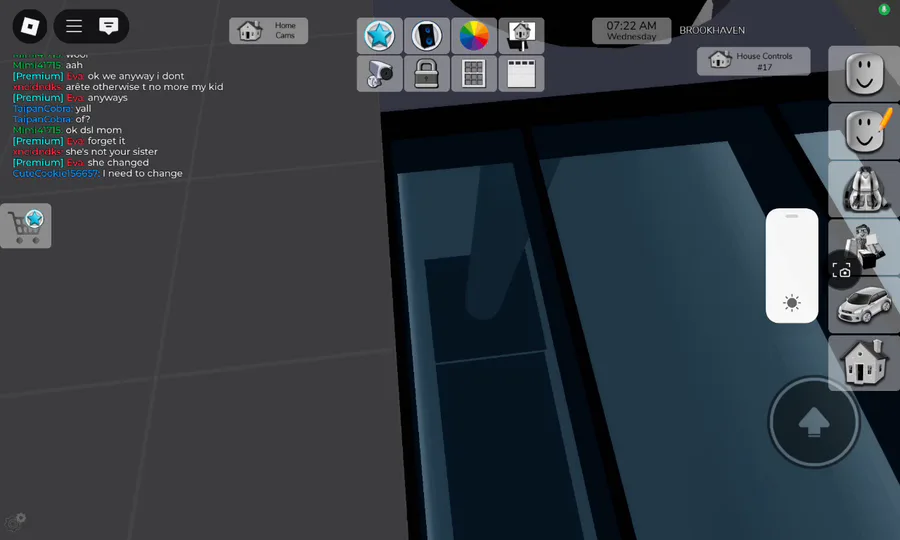Click the garage door icon

(521, 73)
